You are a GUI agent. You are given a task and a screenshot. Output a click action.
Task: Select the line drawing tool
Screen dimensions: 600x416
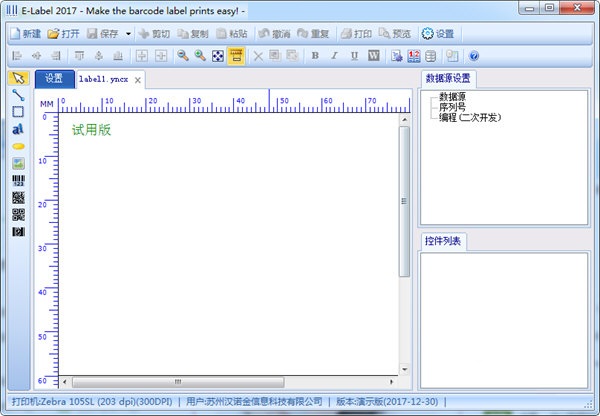coord(17,95)
